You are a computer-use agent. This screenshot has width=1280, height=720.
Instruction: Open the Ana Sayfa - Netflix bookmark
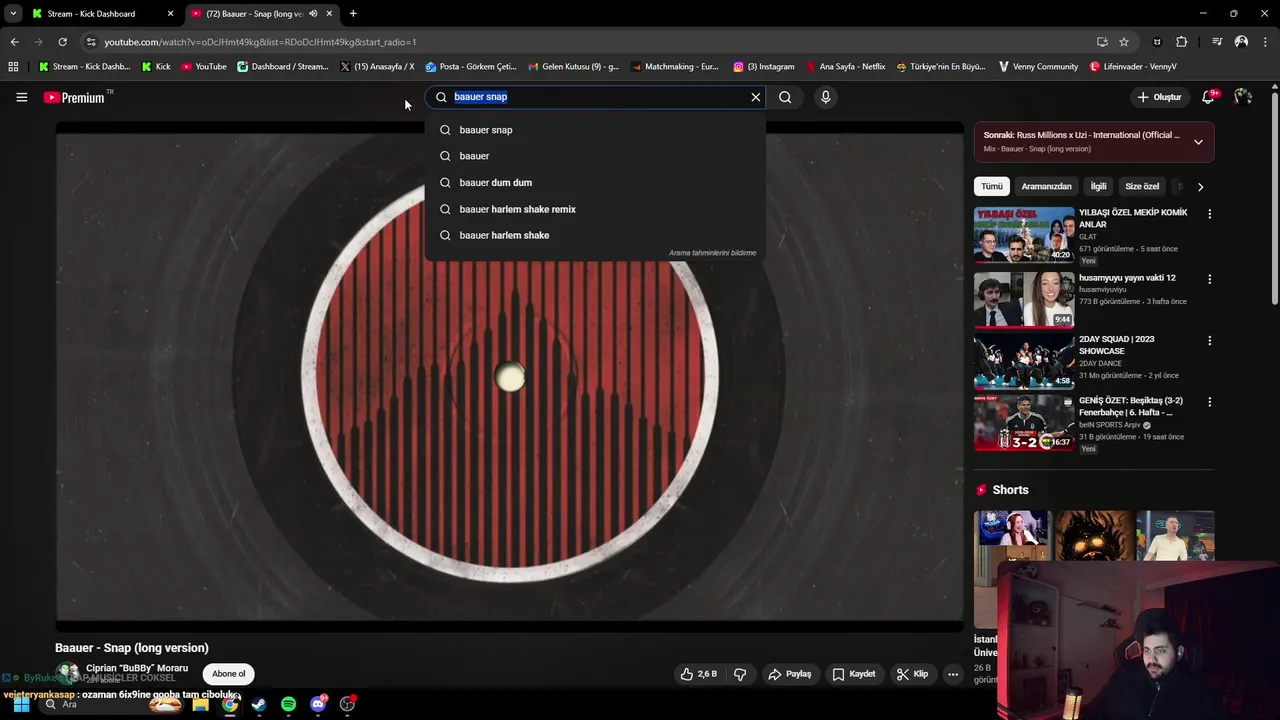point(846,67)
